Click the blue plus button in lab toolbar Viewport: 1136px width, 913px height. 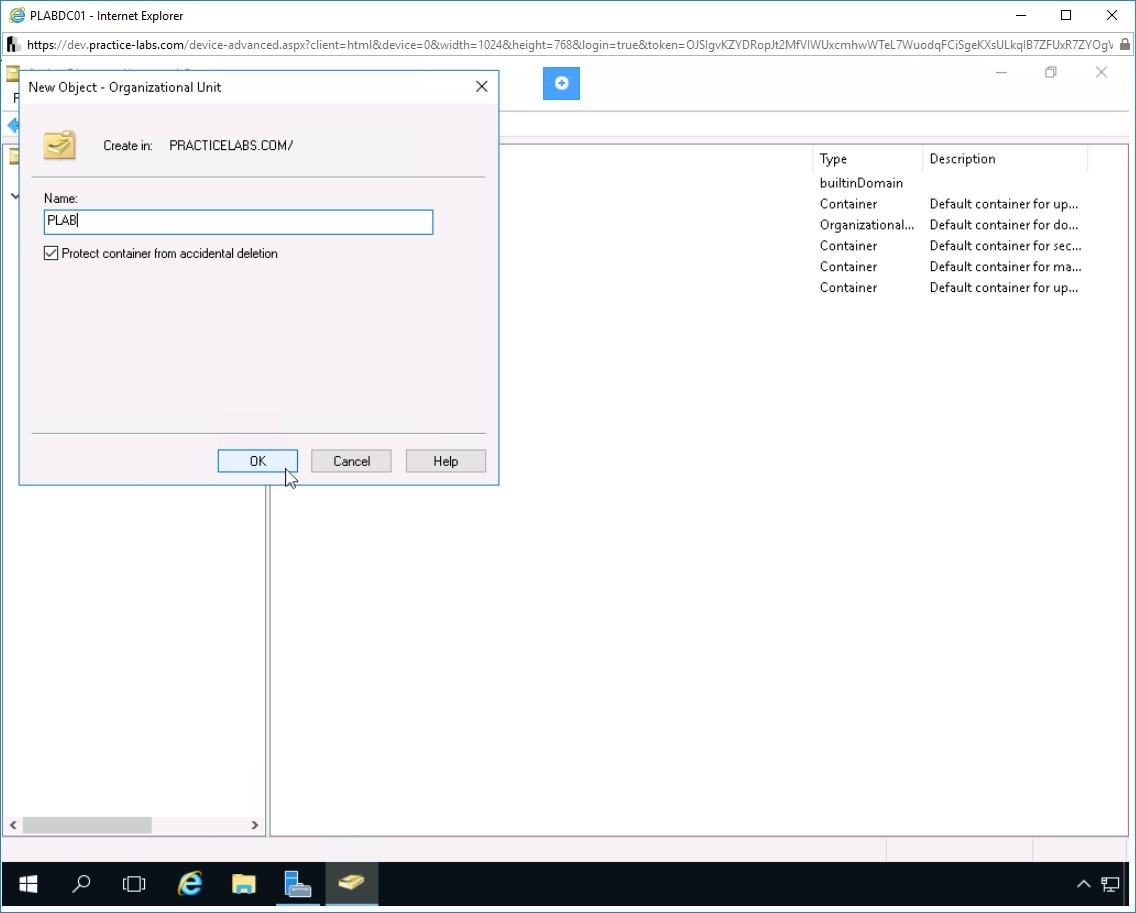(x=561, y=83)
